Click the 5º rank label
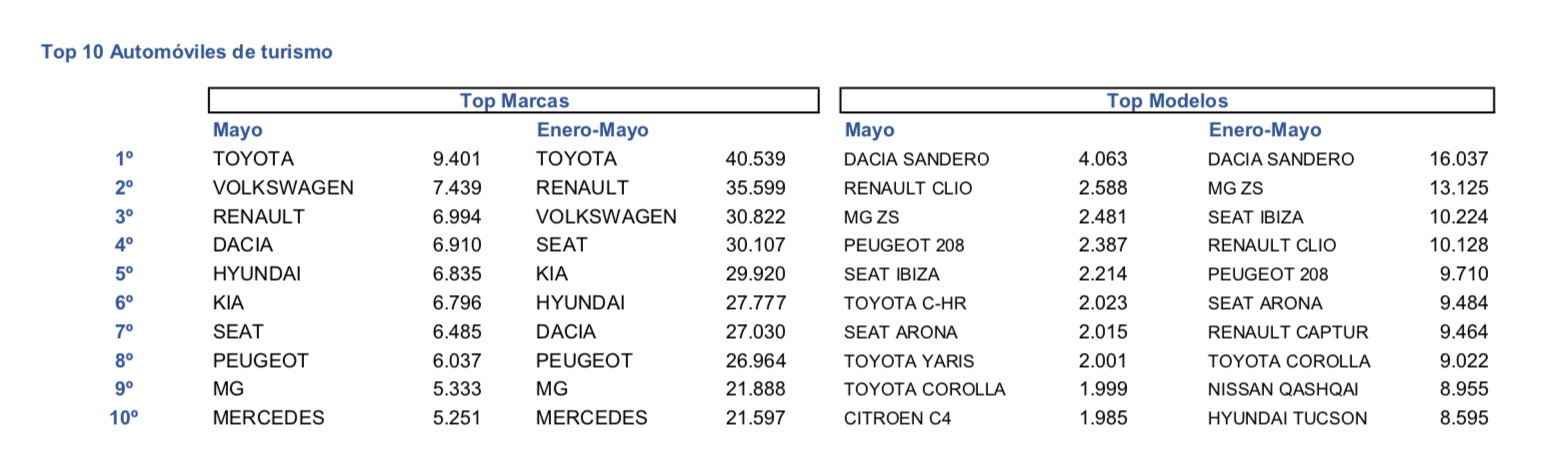1554x466 pixels. point(124,274)
